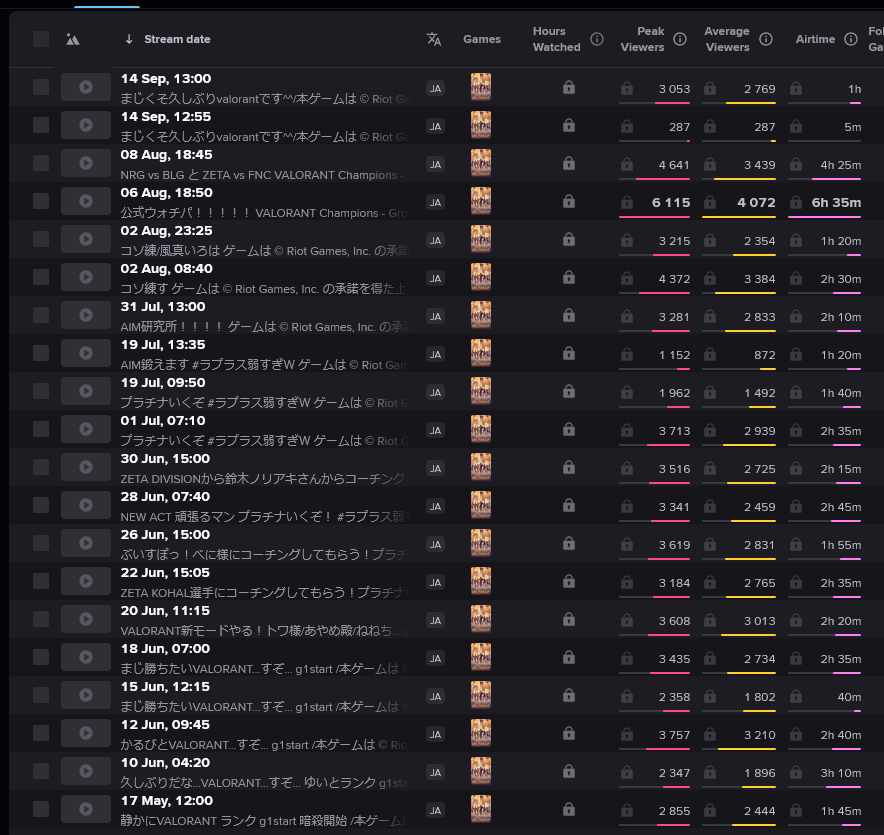Click lock icon beside peak viewers 6 115
Screen dimensions: 884x835
[x=626, y=202]
